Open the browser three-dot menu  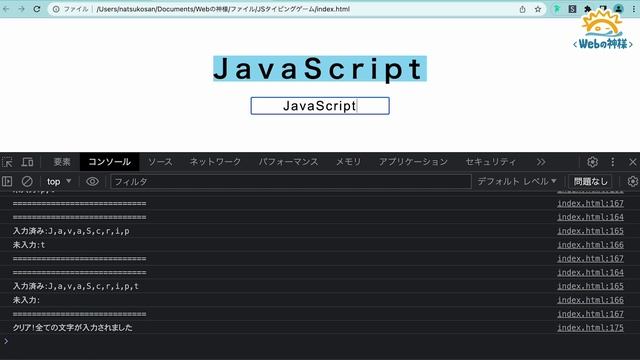[x=634, y=9]
